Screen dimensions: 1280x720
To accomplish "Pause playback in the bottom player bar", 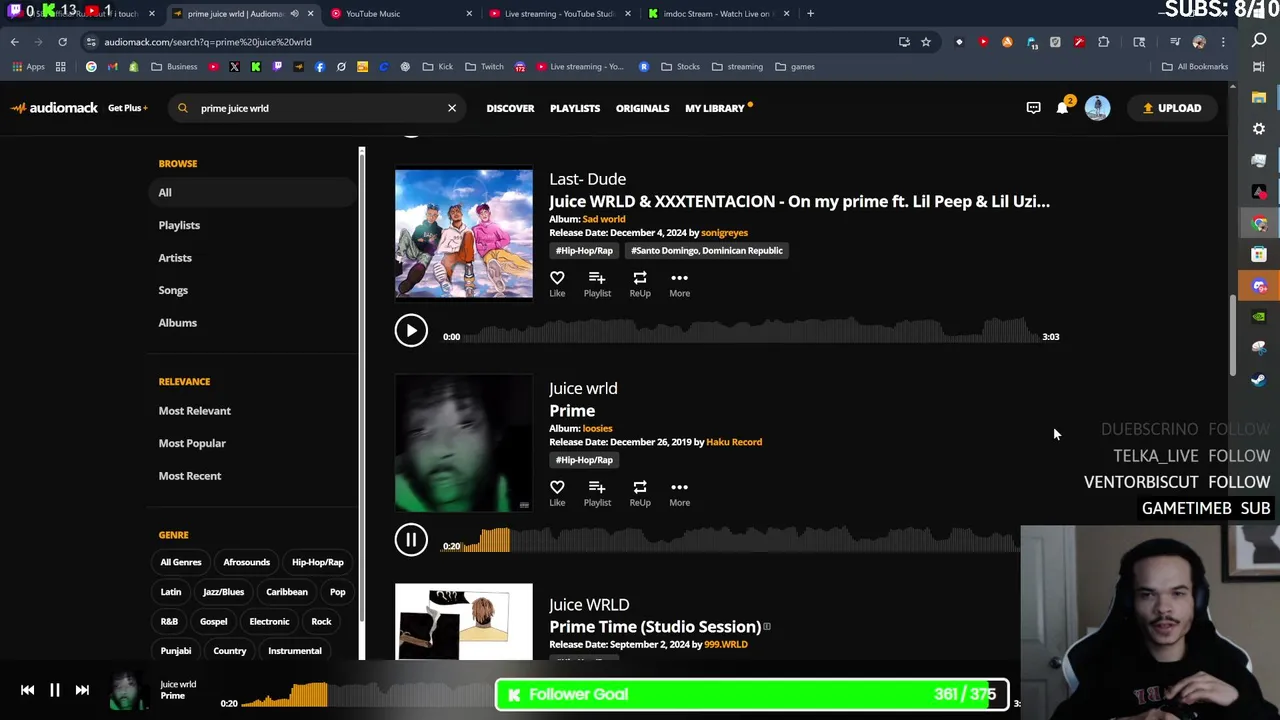I will click(x=55, y=690).
